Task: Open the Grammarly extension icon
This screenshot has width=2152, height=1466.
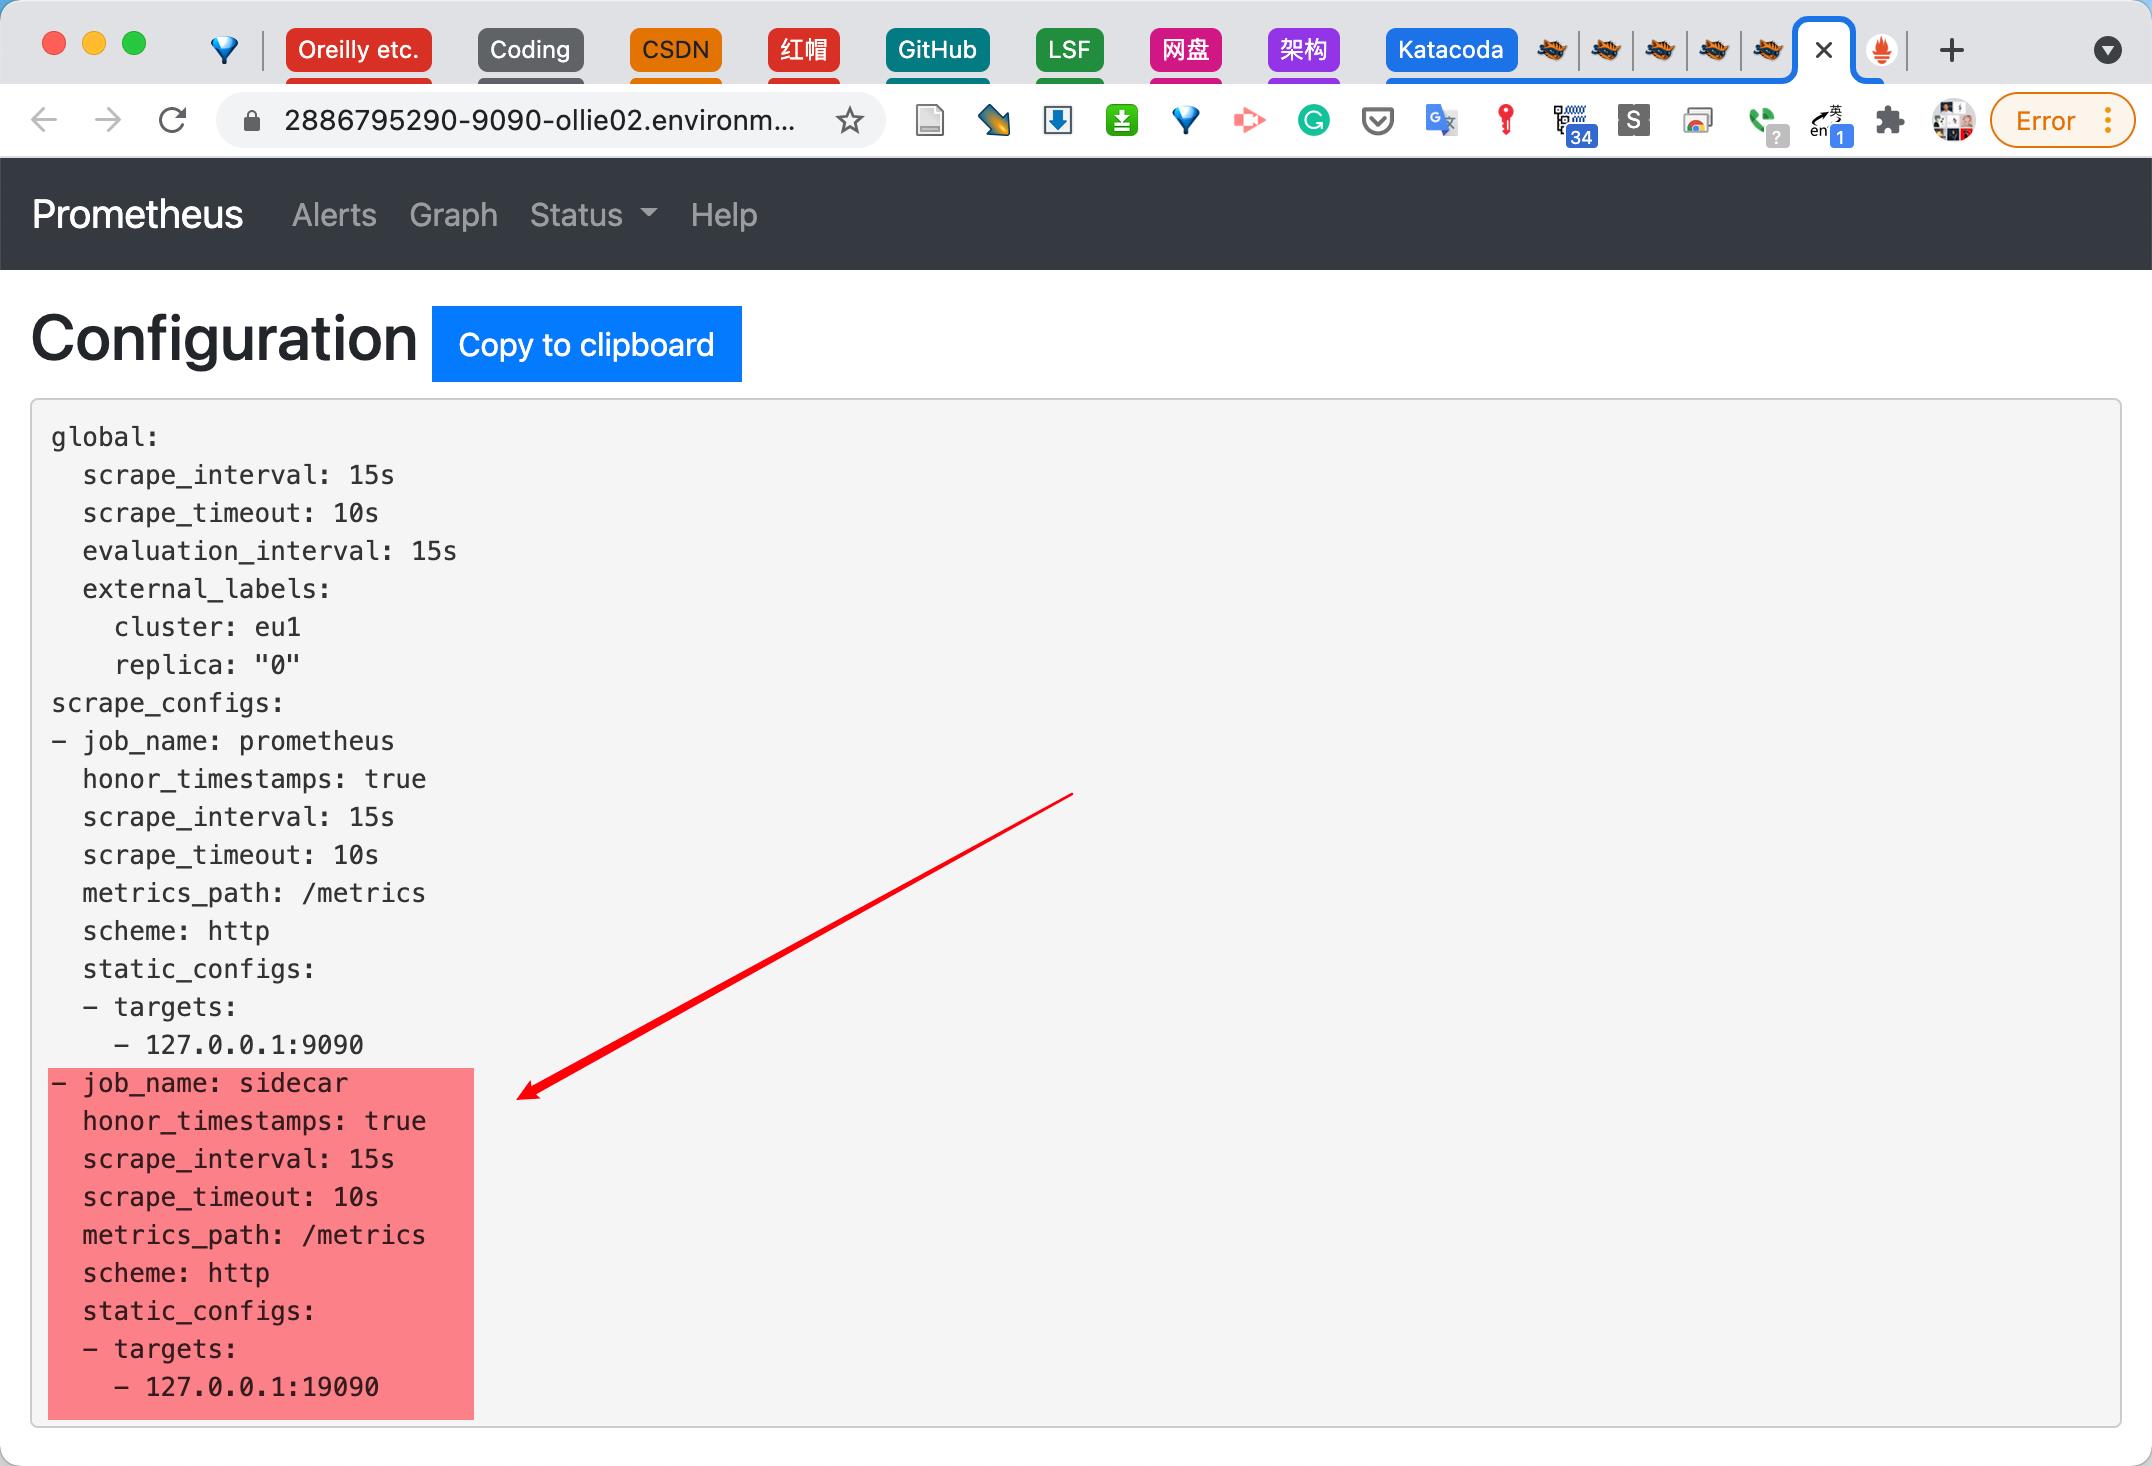Action: tap(1313, 121)
